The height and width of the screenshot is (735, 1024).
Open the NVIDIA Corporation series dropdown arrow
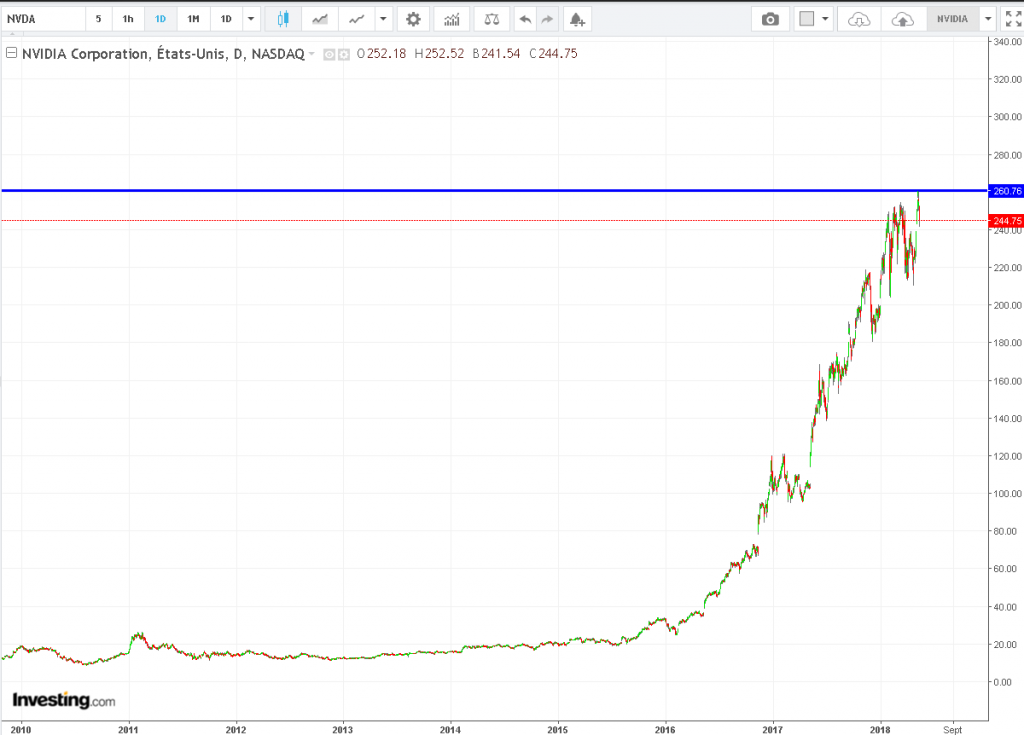point(312,54)
